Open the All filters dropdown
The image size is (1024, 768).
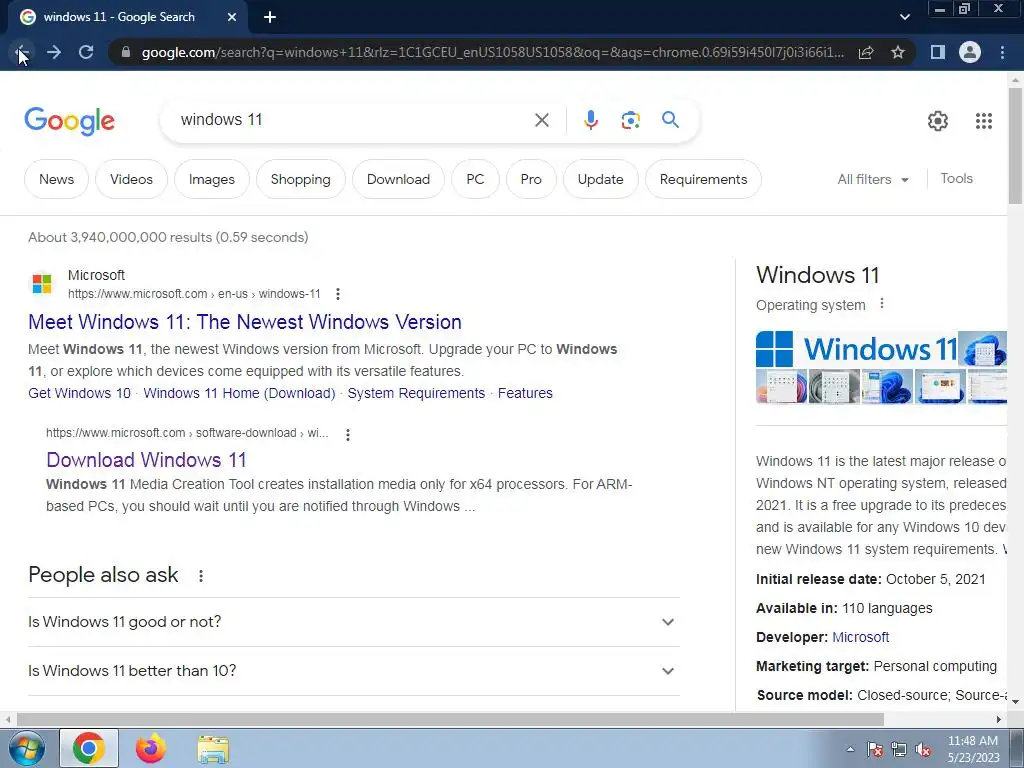(873, 179)
